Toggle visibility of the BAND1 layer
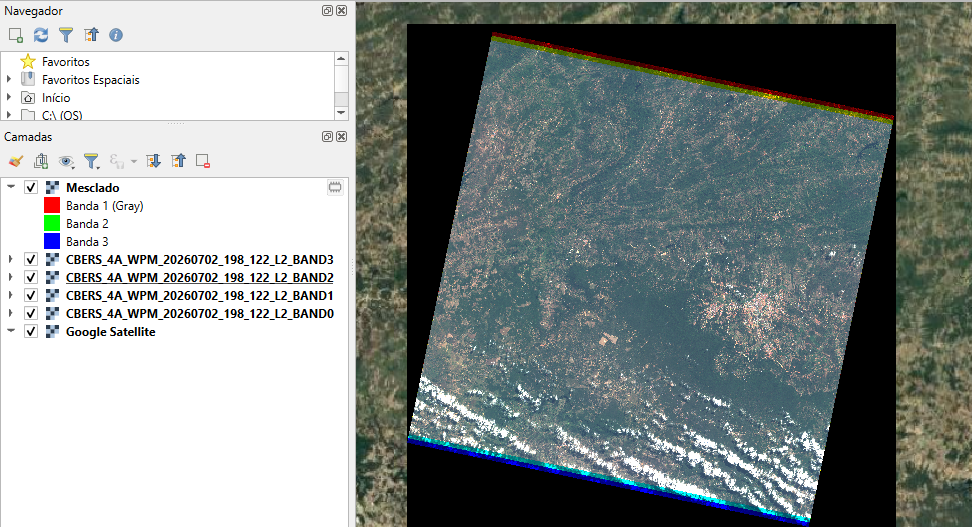Screen dimensions: 972x527 pos(31,295)
